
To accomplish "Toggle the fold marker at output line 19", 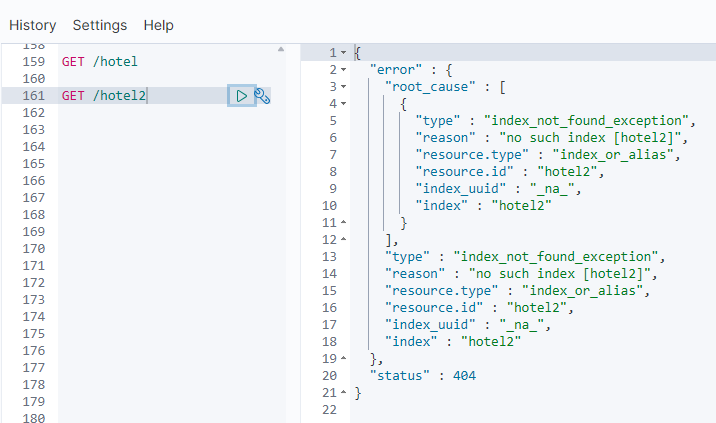I will (x=343, y=359).
